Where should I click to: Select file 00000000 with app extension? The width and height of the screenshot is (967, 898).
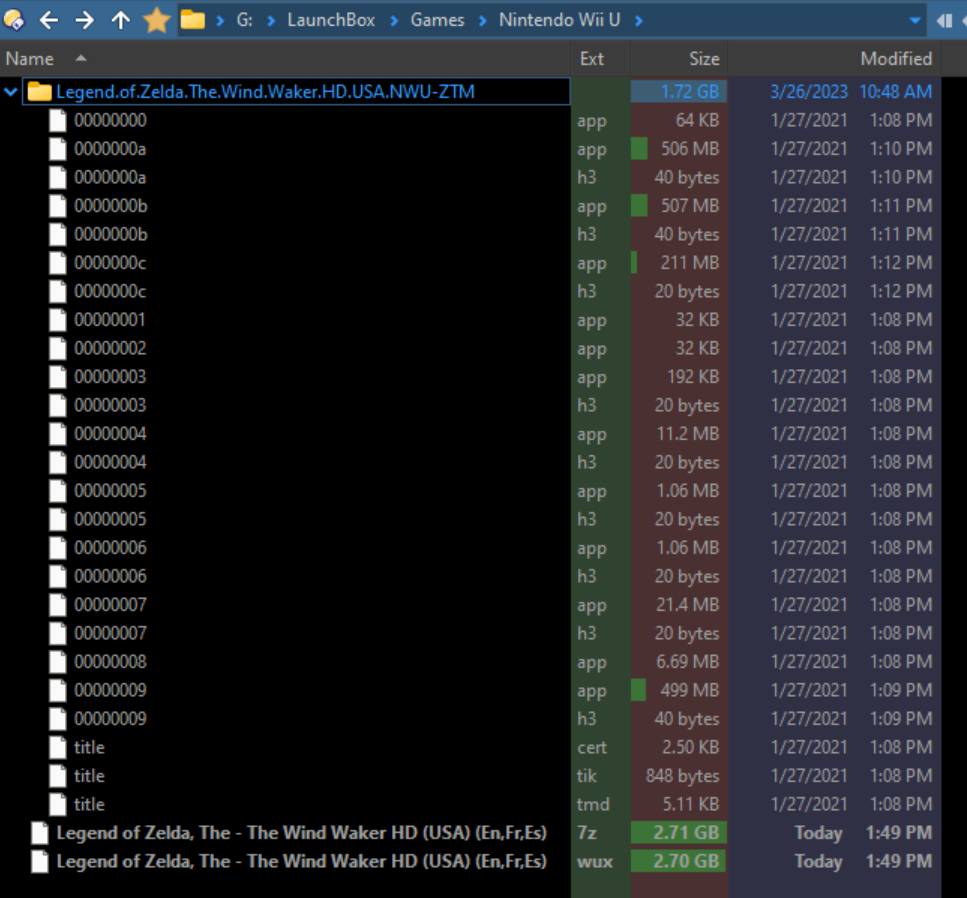click(x=110, y=120)
